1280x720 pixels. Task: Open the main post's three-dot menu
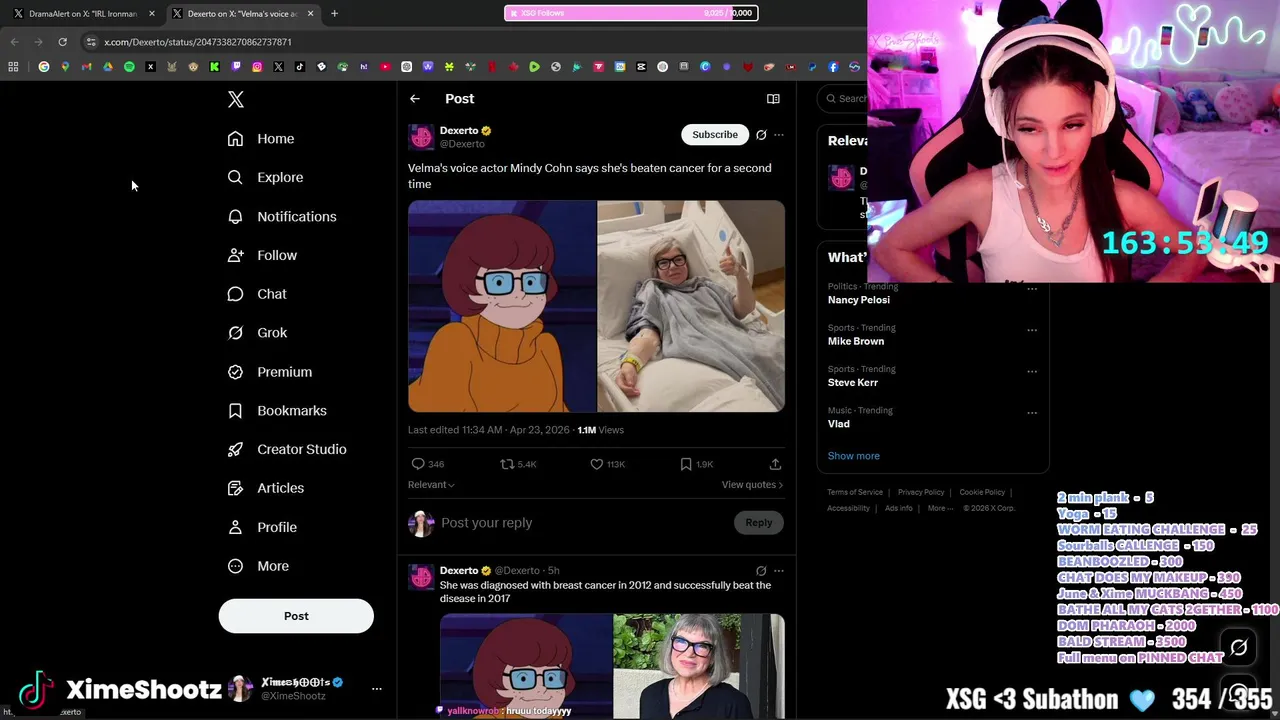tap(779, 135)
